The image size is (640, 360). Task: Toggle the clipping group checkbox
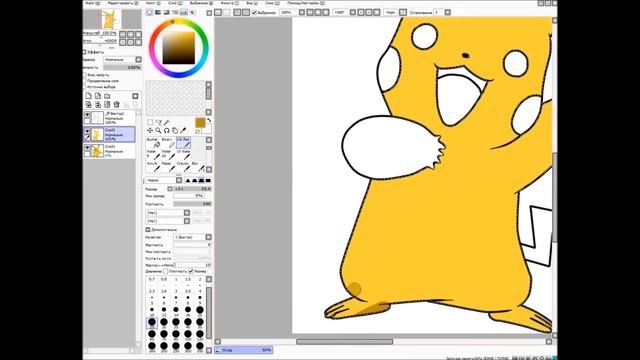[x=84, y=81]
